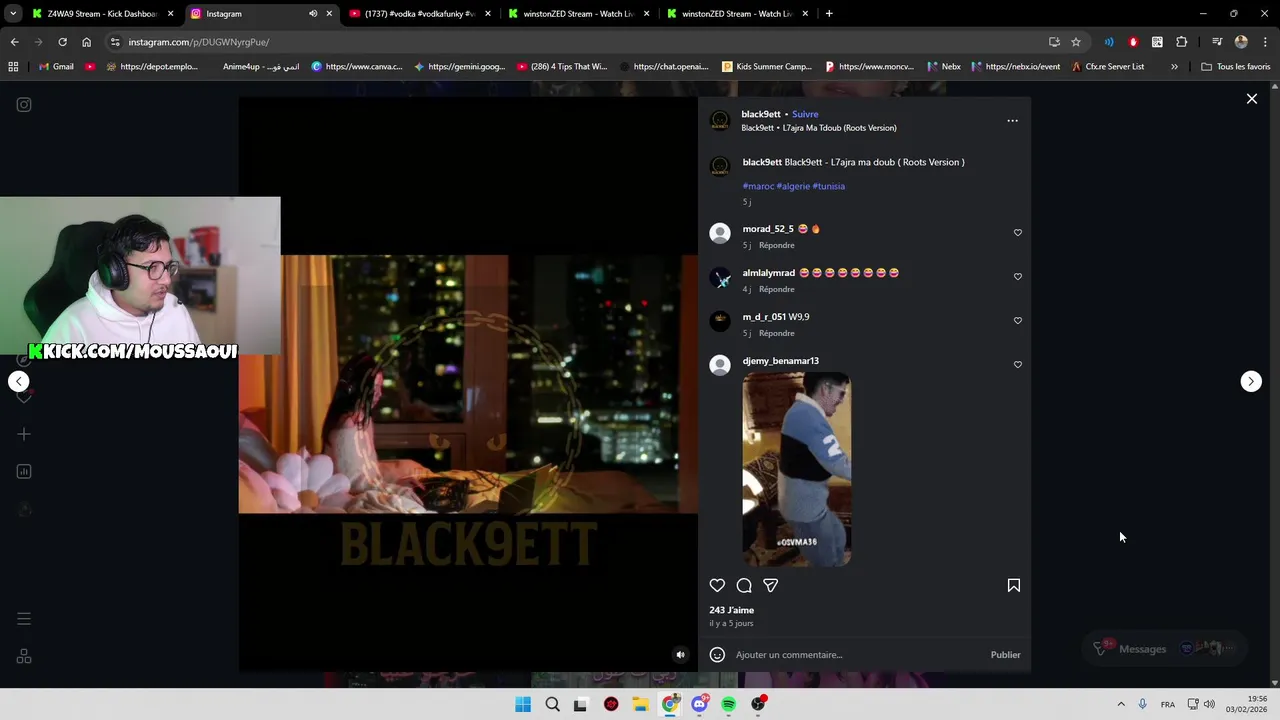Open the #tunisia hashtag

click(x=828, y=186)
